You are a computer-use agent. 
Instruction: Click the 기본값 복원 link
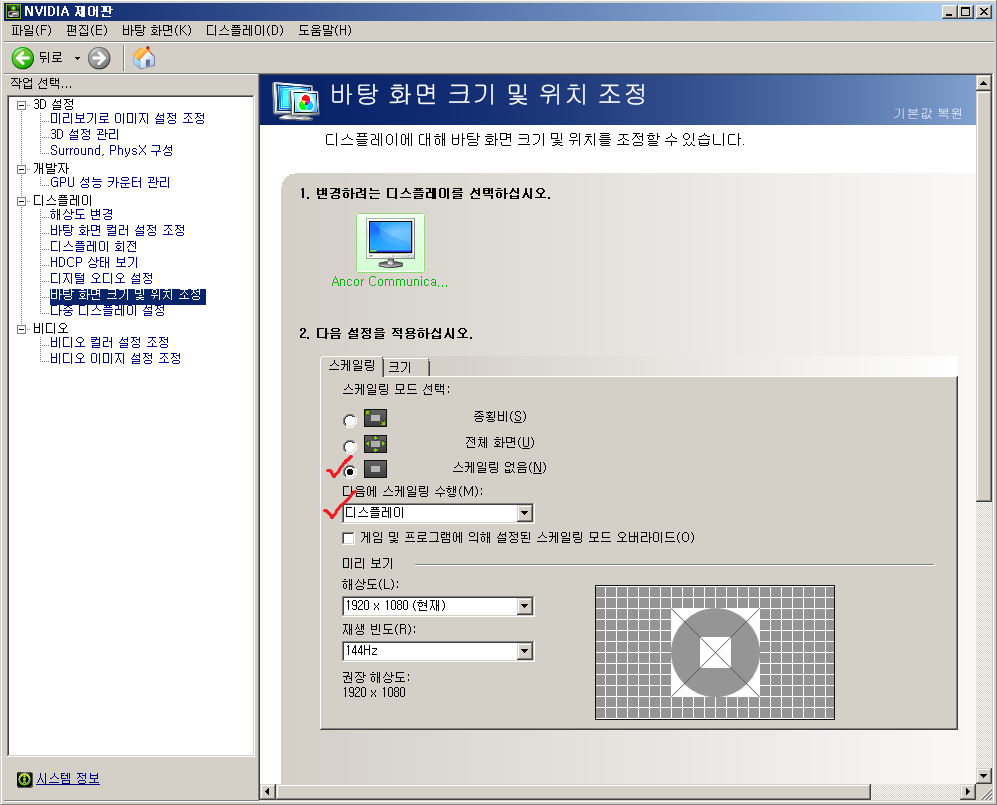tap(928, 113)
